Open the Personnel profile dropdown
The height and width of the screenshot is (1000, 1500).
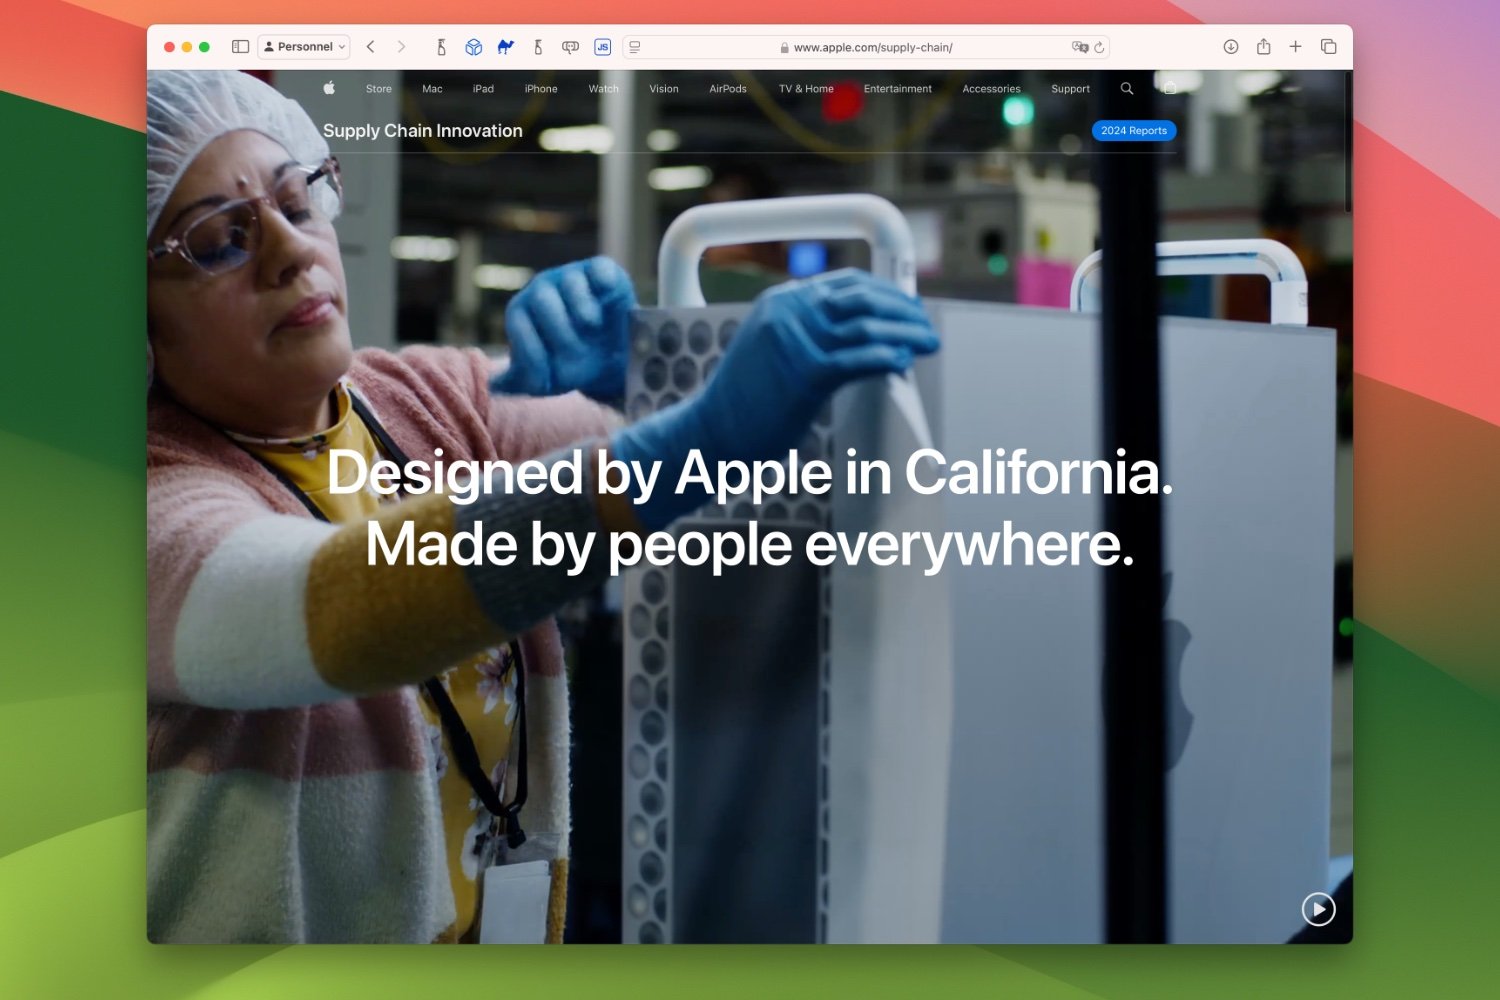click(x=304, y=47)
